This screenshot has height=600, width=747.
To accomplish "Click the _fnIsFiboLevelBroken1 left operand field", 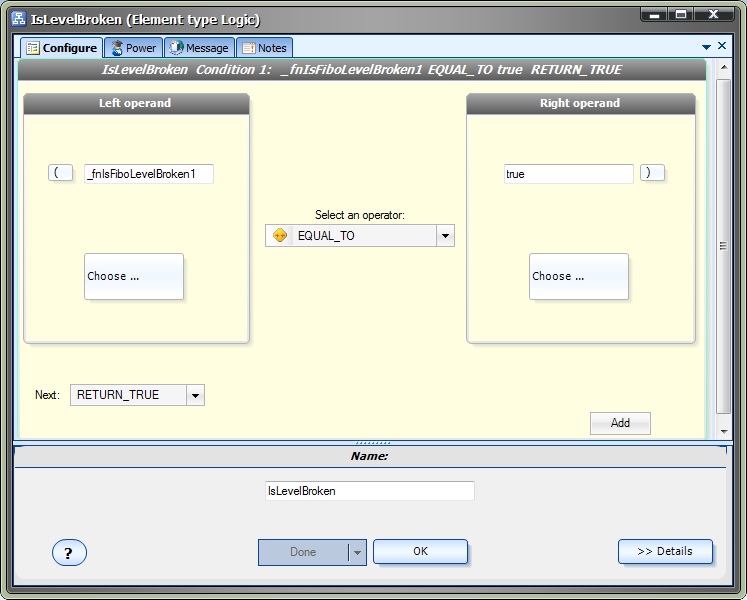I will [149, 173].
